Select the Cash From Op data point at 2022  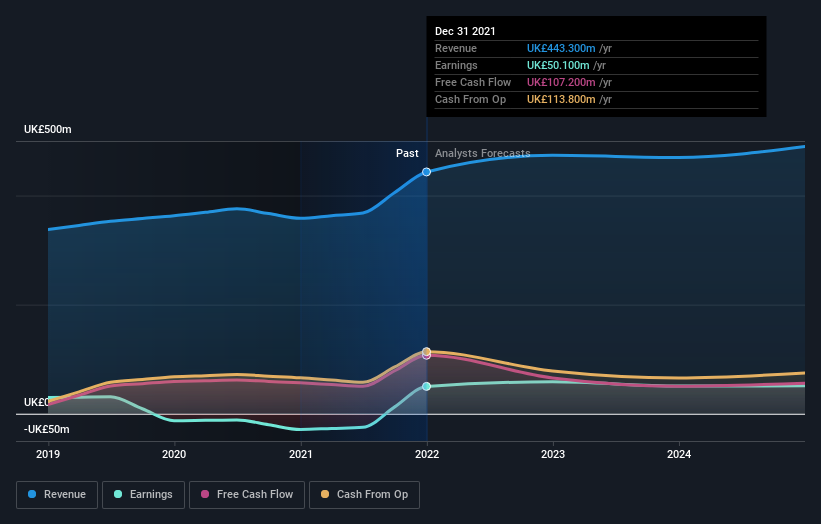coord(427,351)
